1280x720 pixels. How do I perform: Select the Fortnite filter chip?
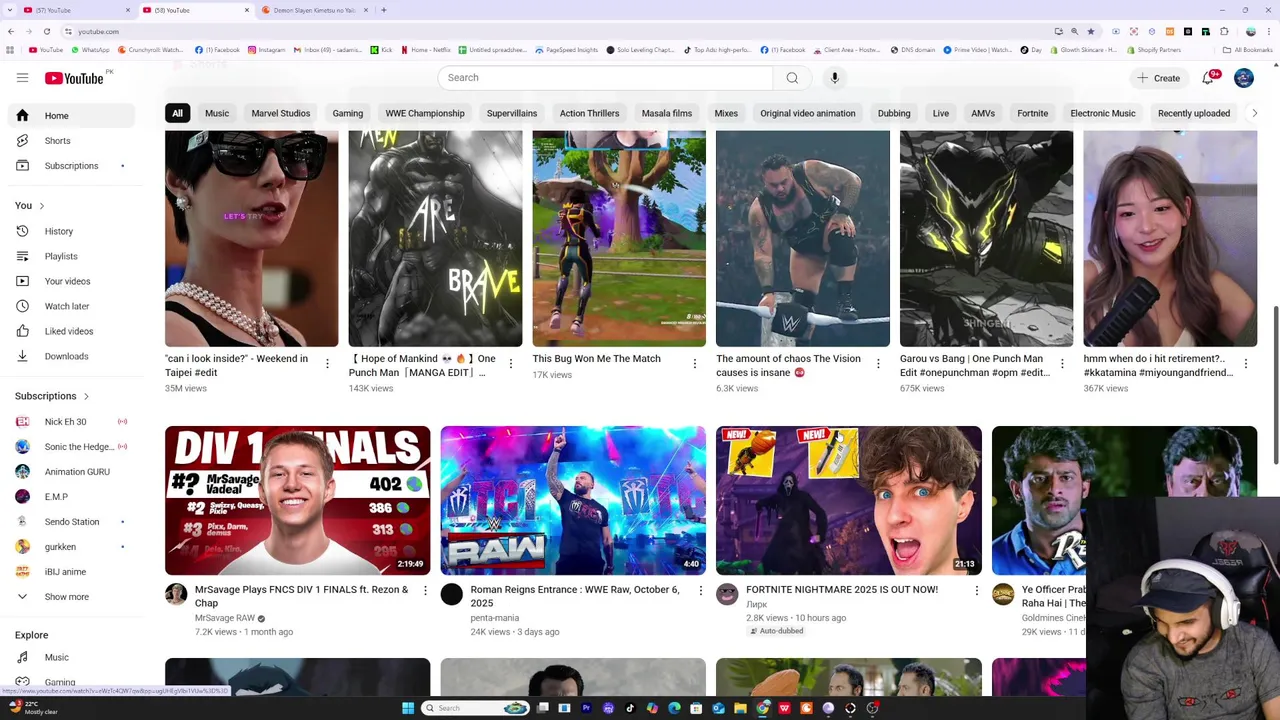click(x=1033, y=113)
